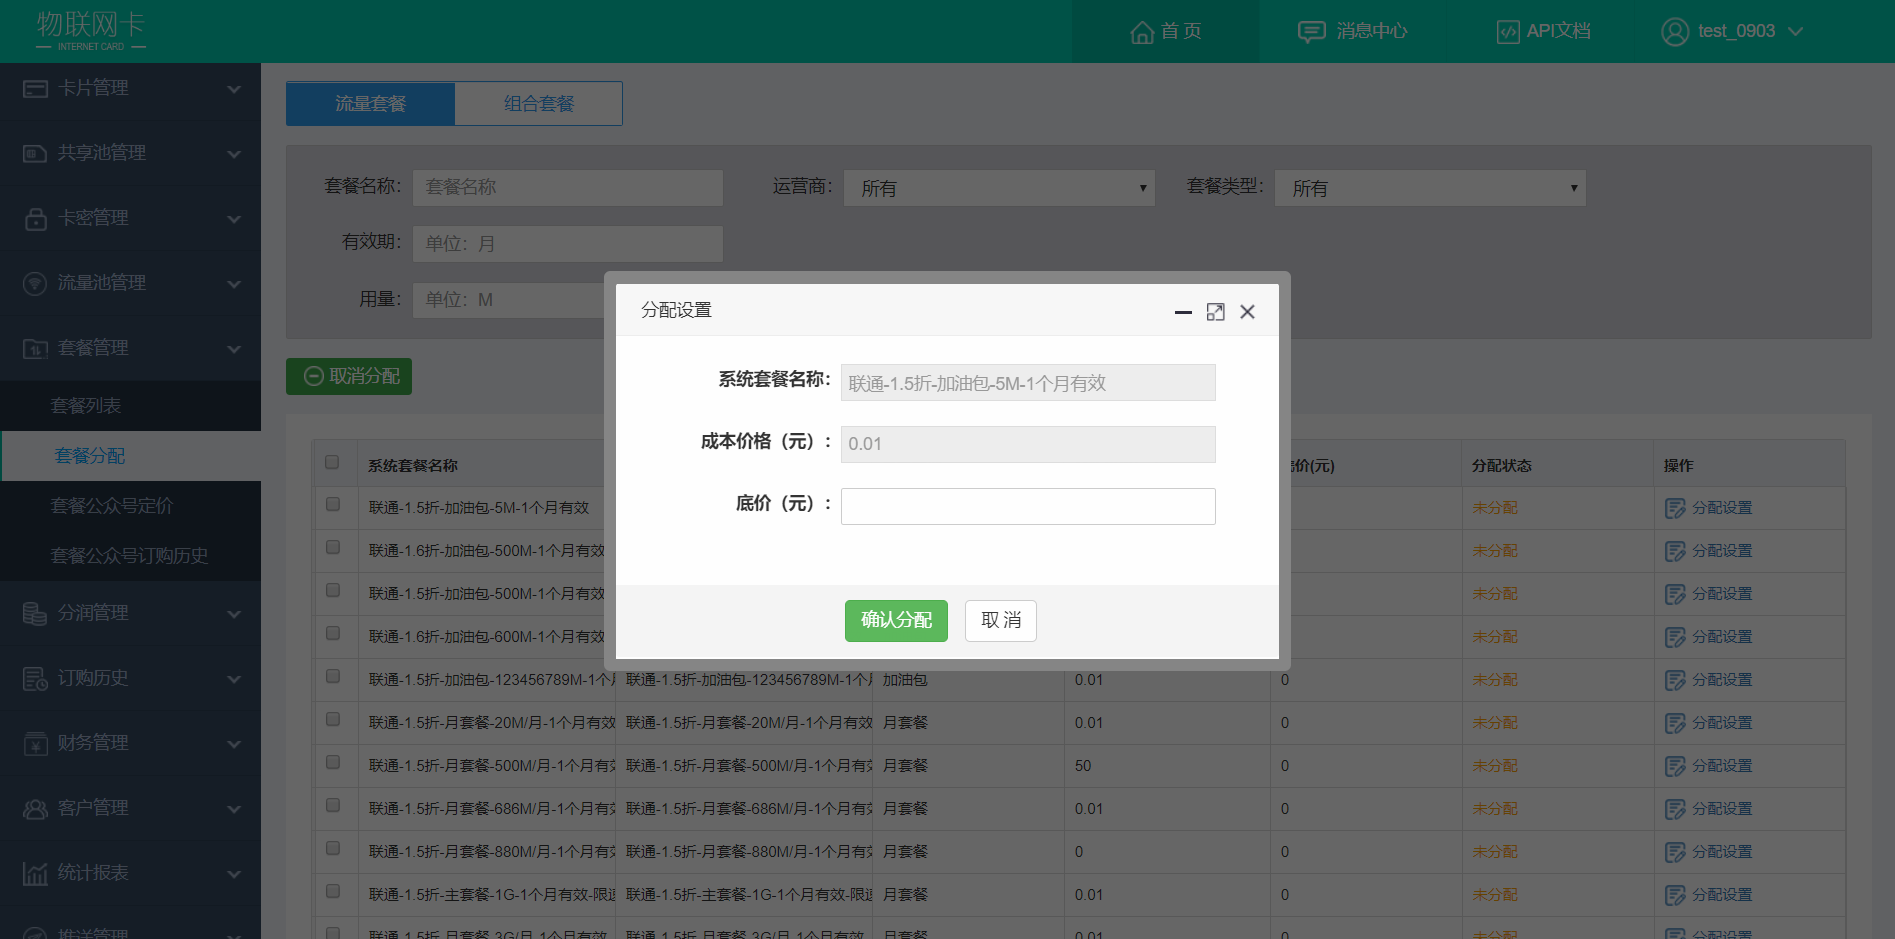Click 分润管理 sidebar icon
Viewport: 1895px width, 939px height.
click(x=35, y=614)
